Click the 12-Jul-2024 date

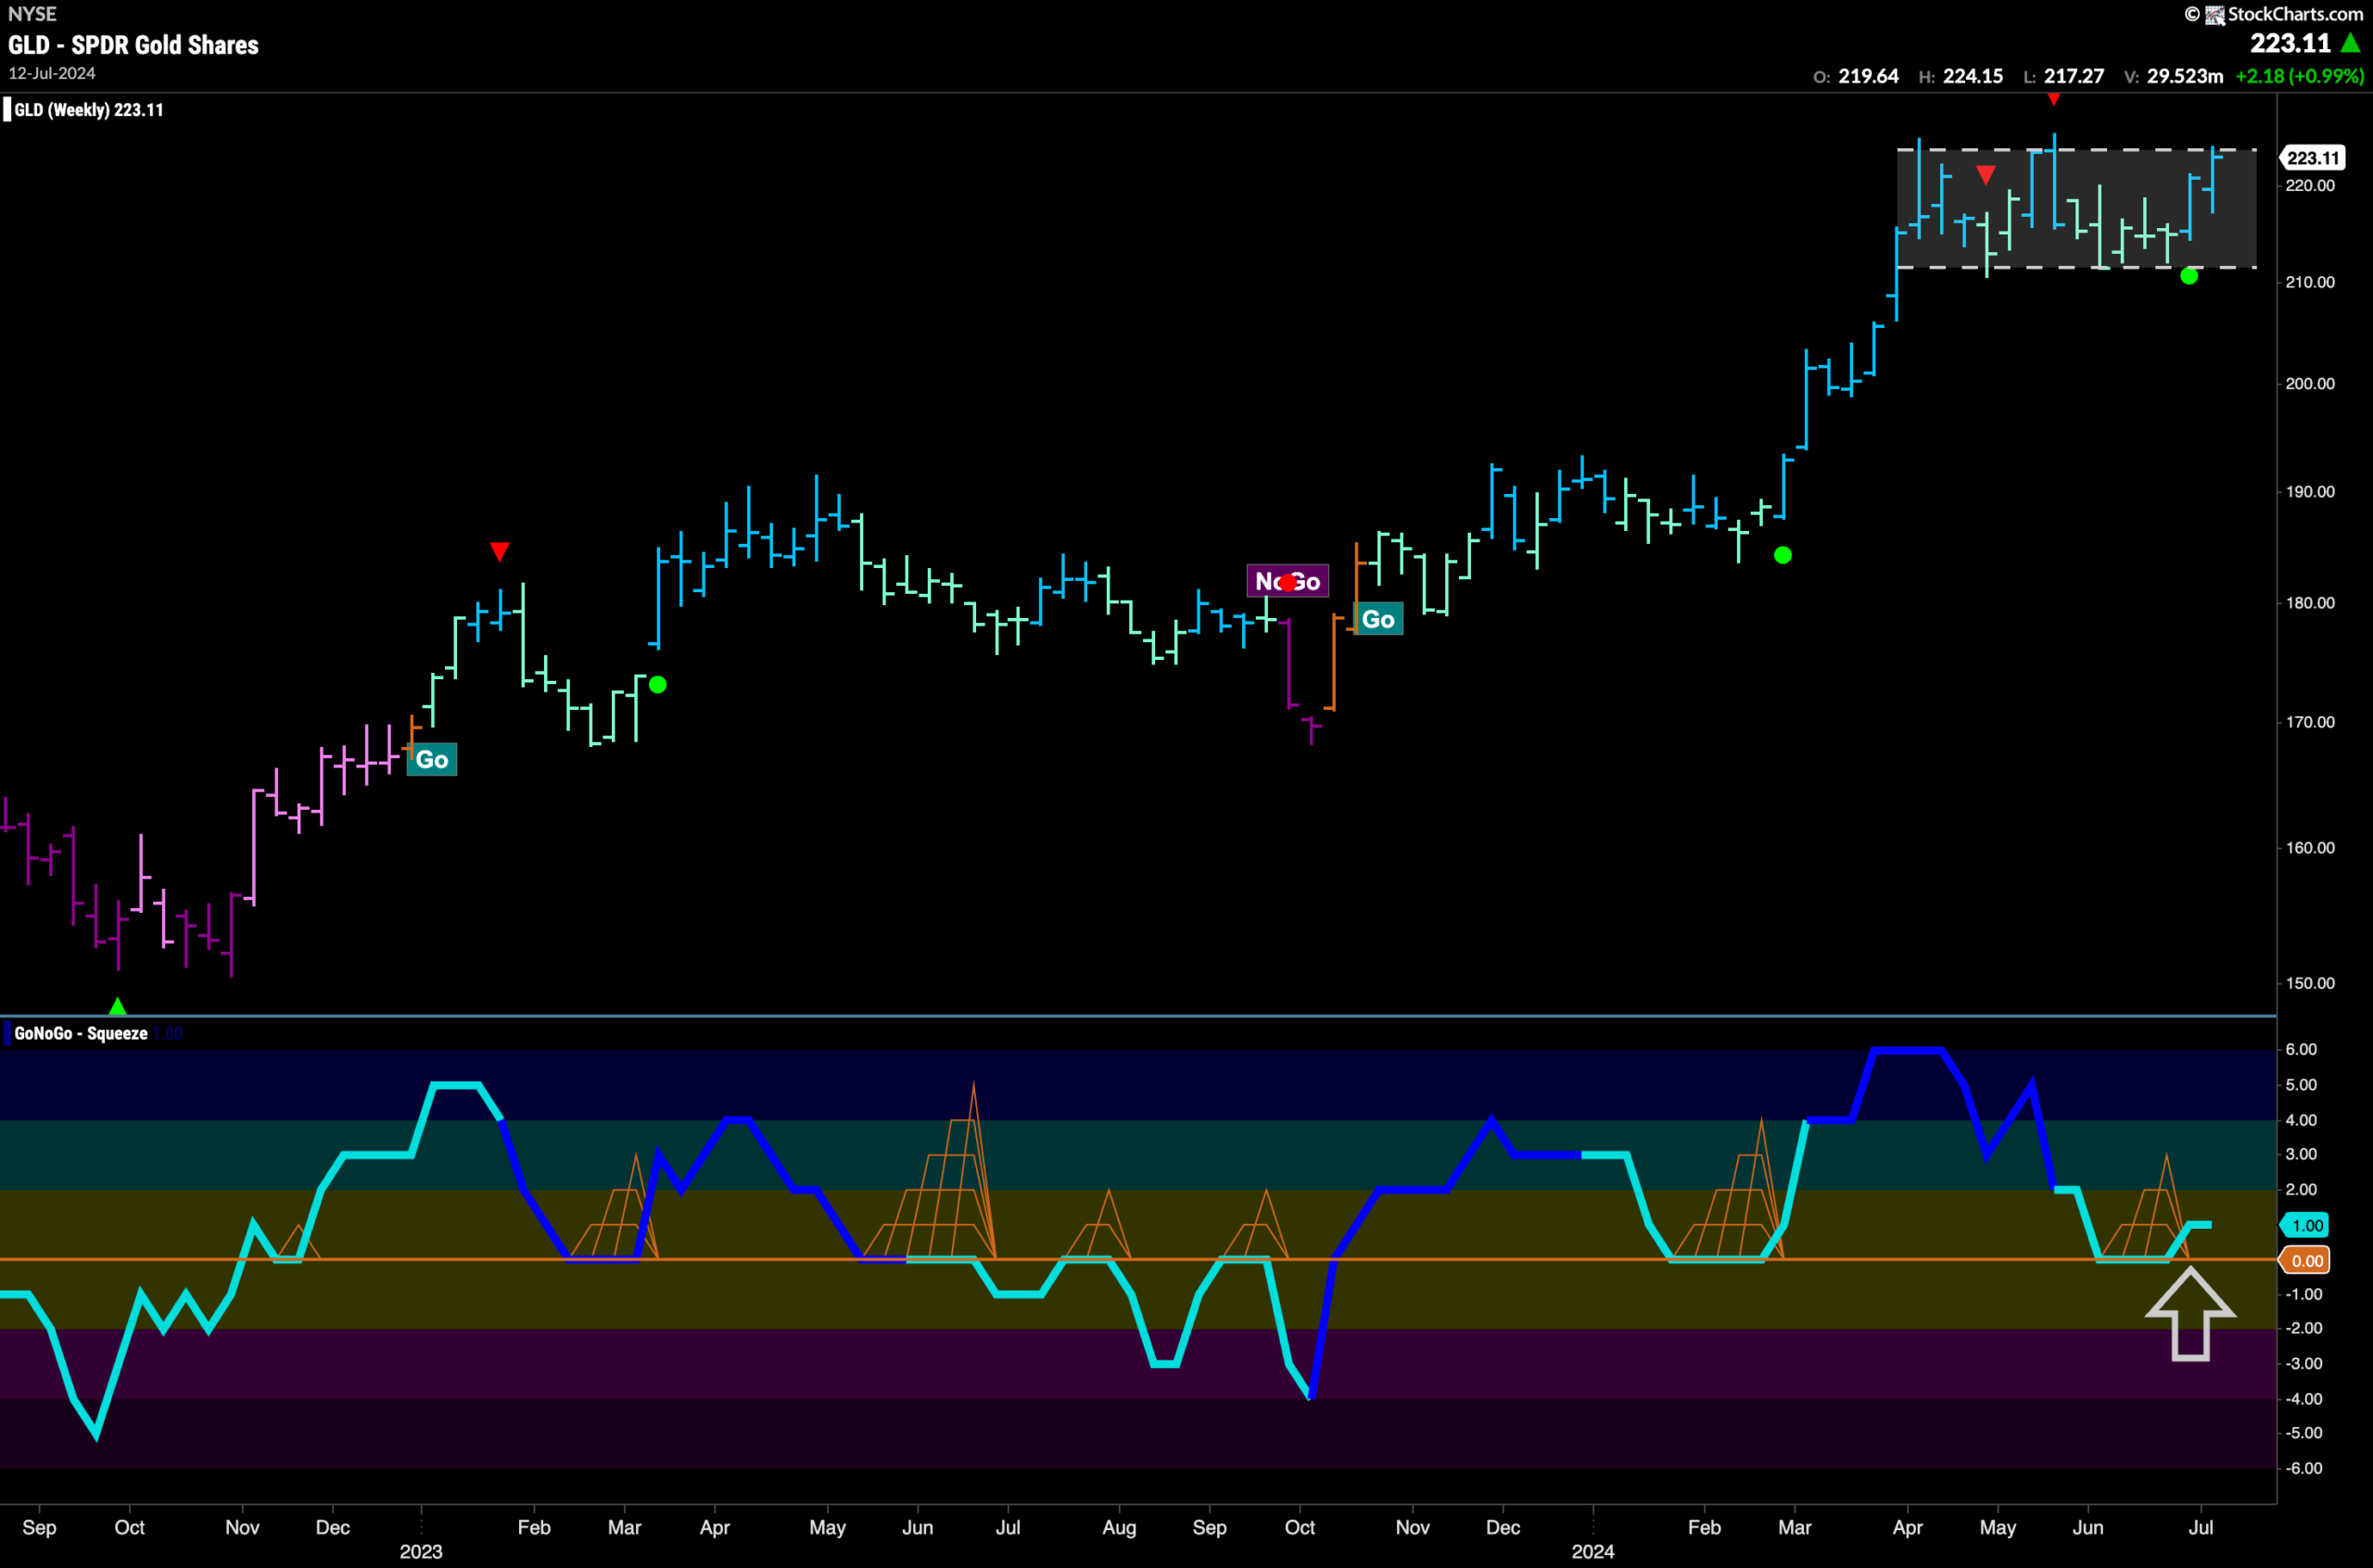52,73
